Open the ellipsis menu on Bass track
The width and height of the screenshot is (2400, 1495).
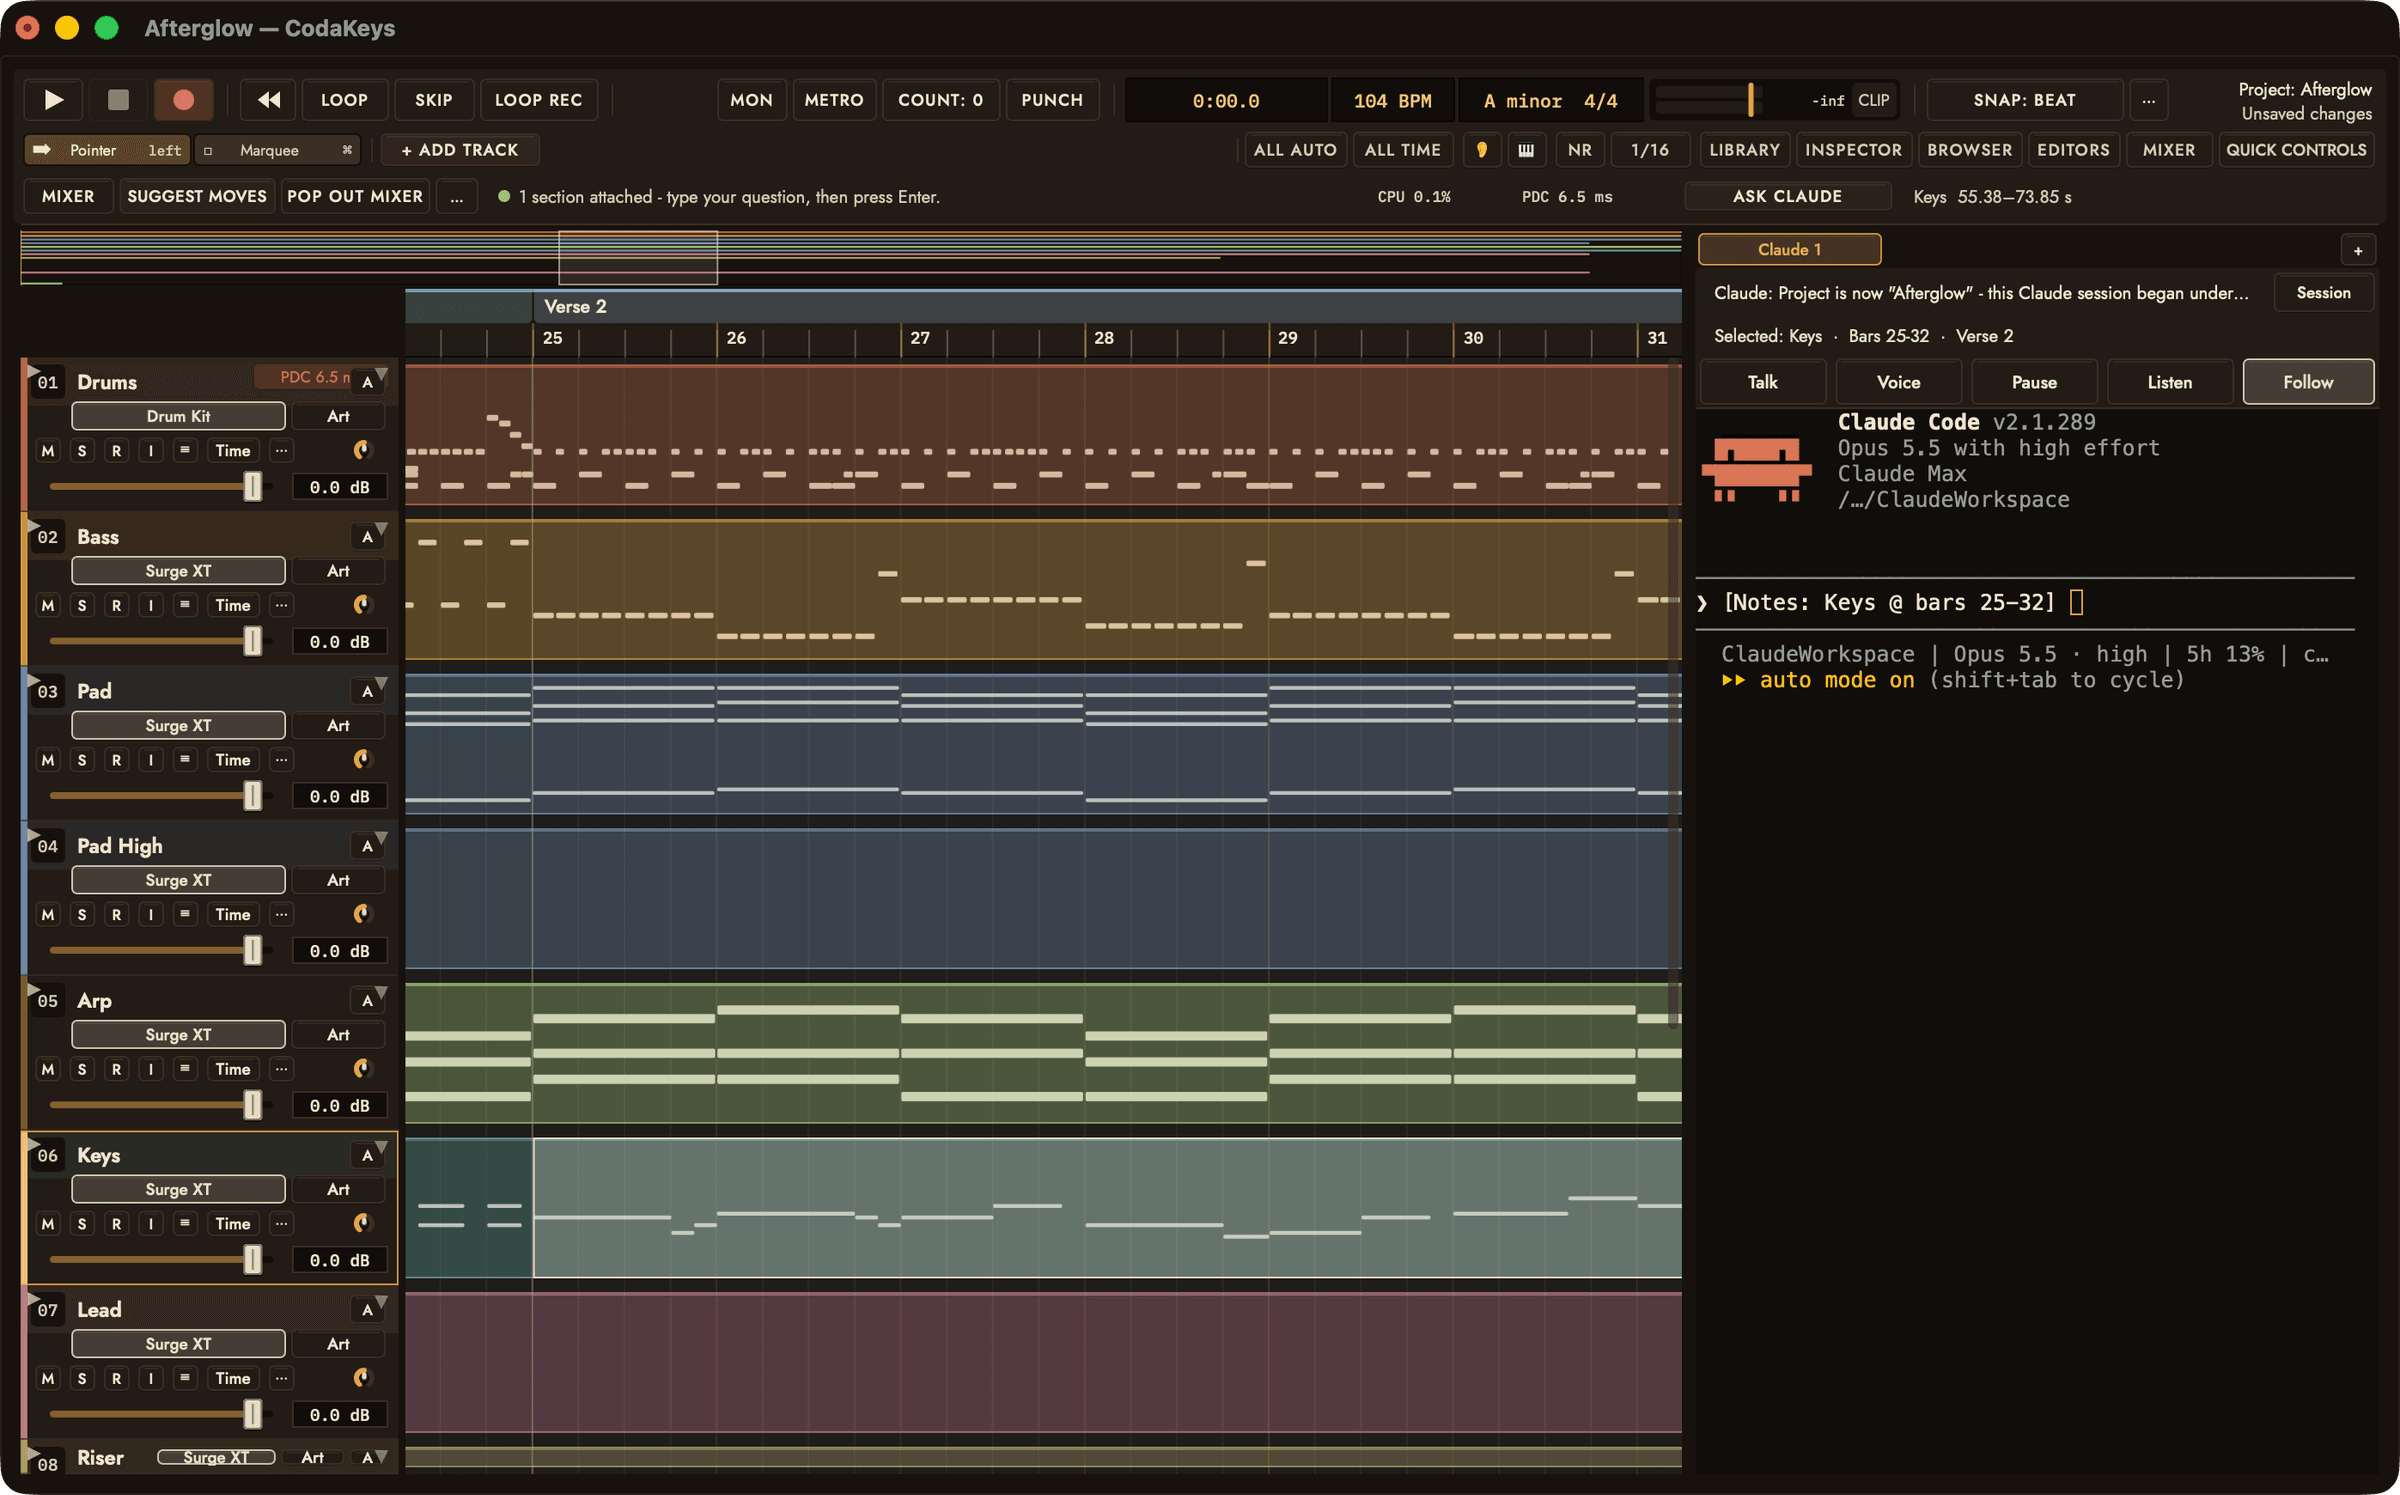tap(282, 605)
